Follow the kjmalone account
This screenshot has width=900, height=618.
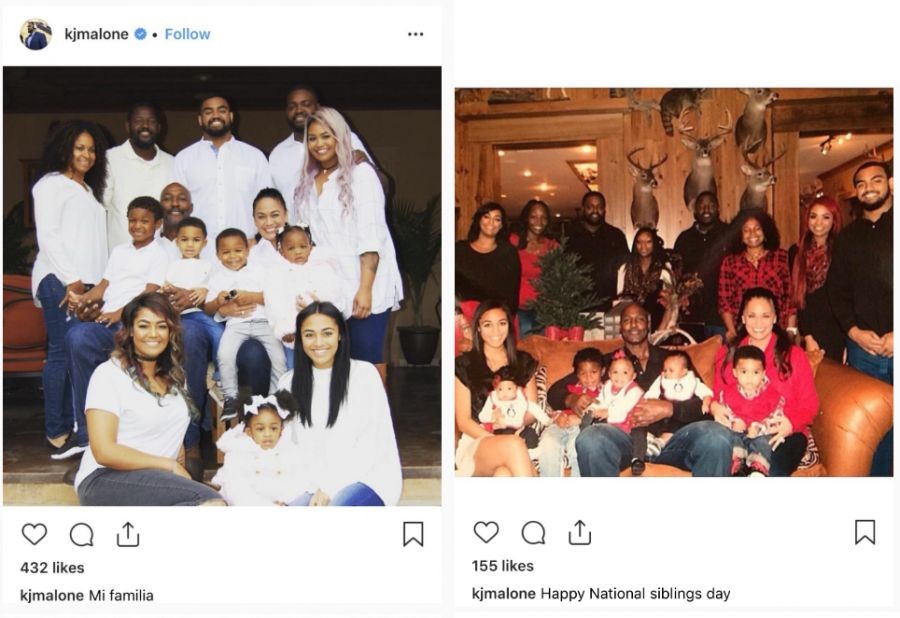point(187,34)
